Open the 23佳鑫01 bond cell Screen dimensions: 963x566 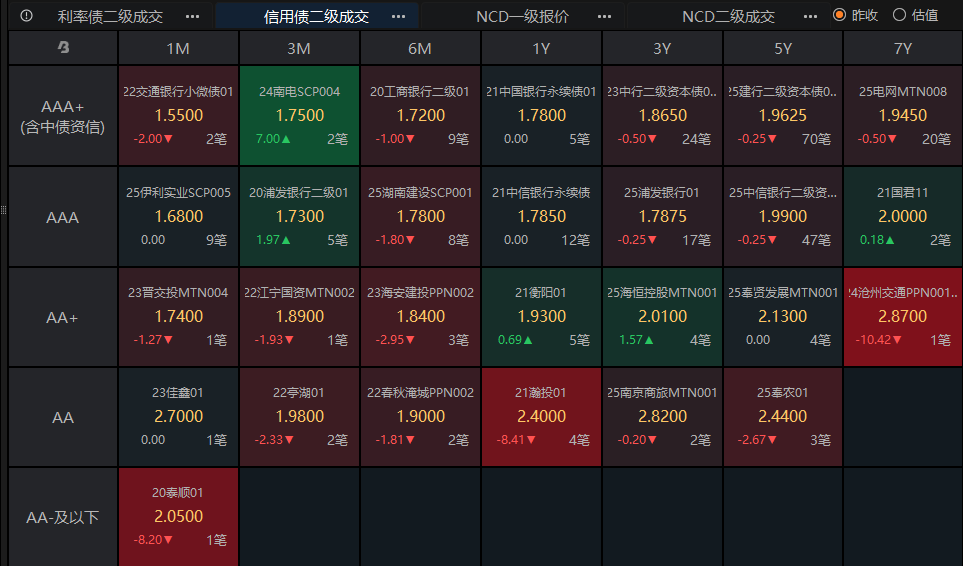pos(178,417)
